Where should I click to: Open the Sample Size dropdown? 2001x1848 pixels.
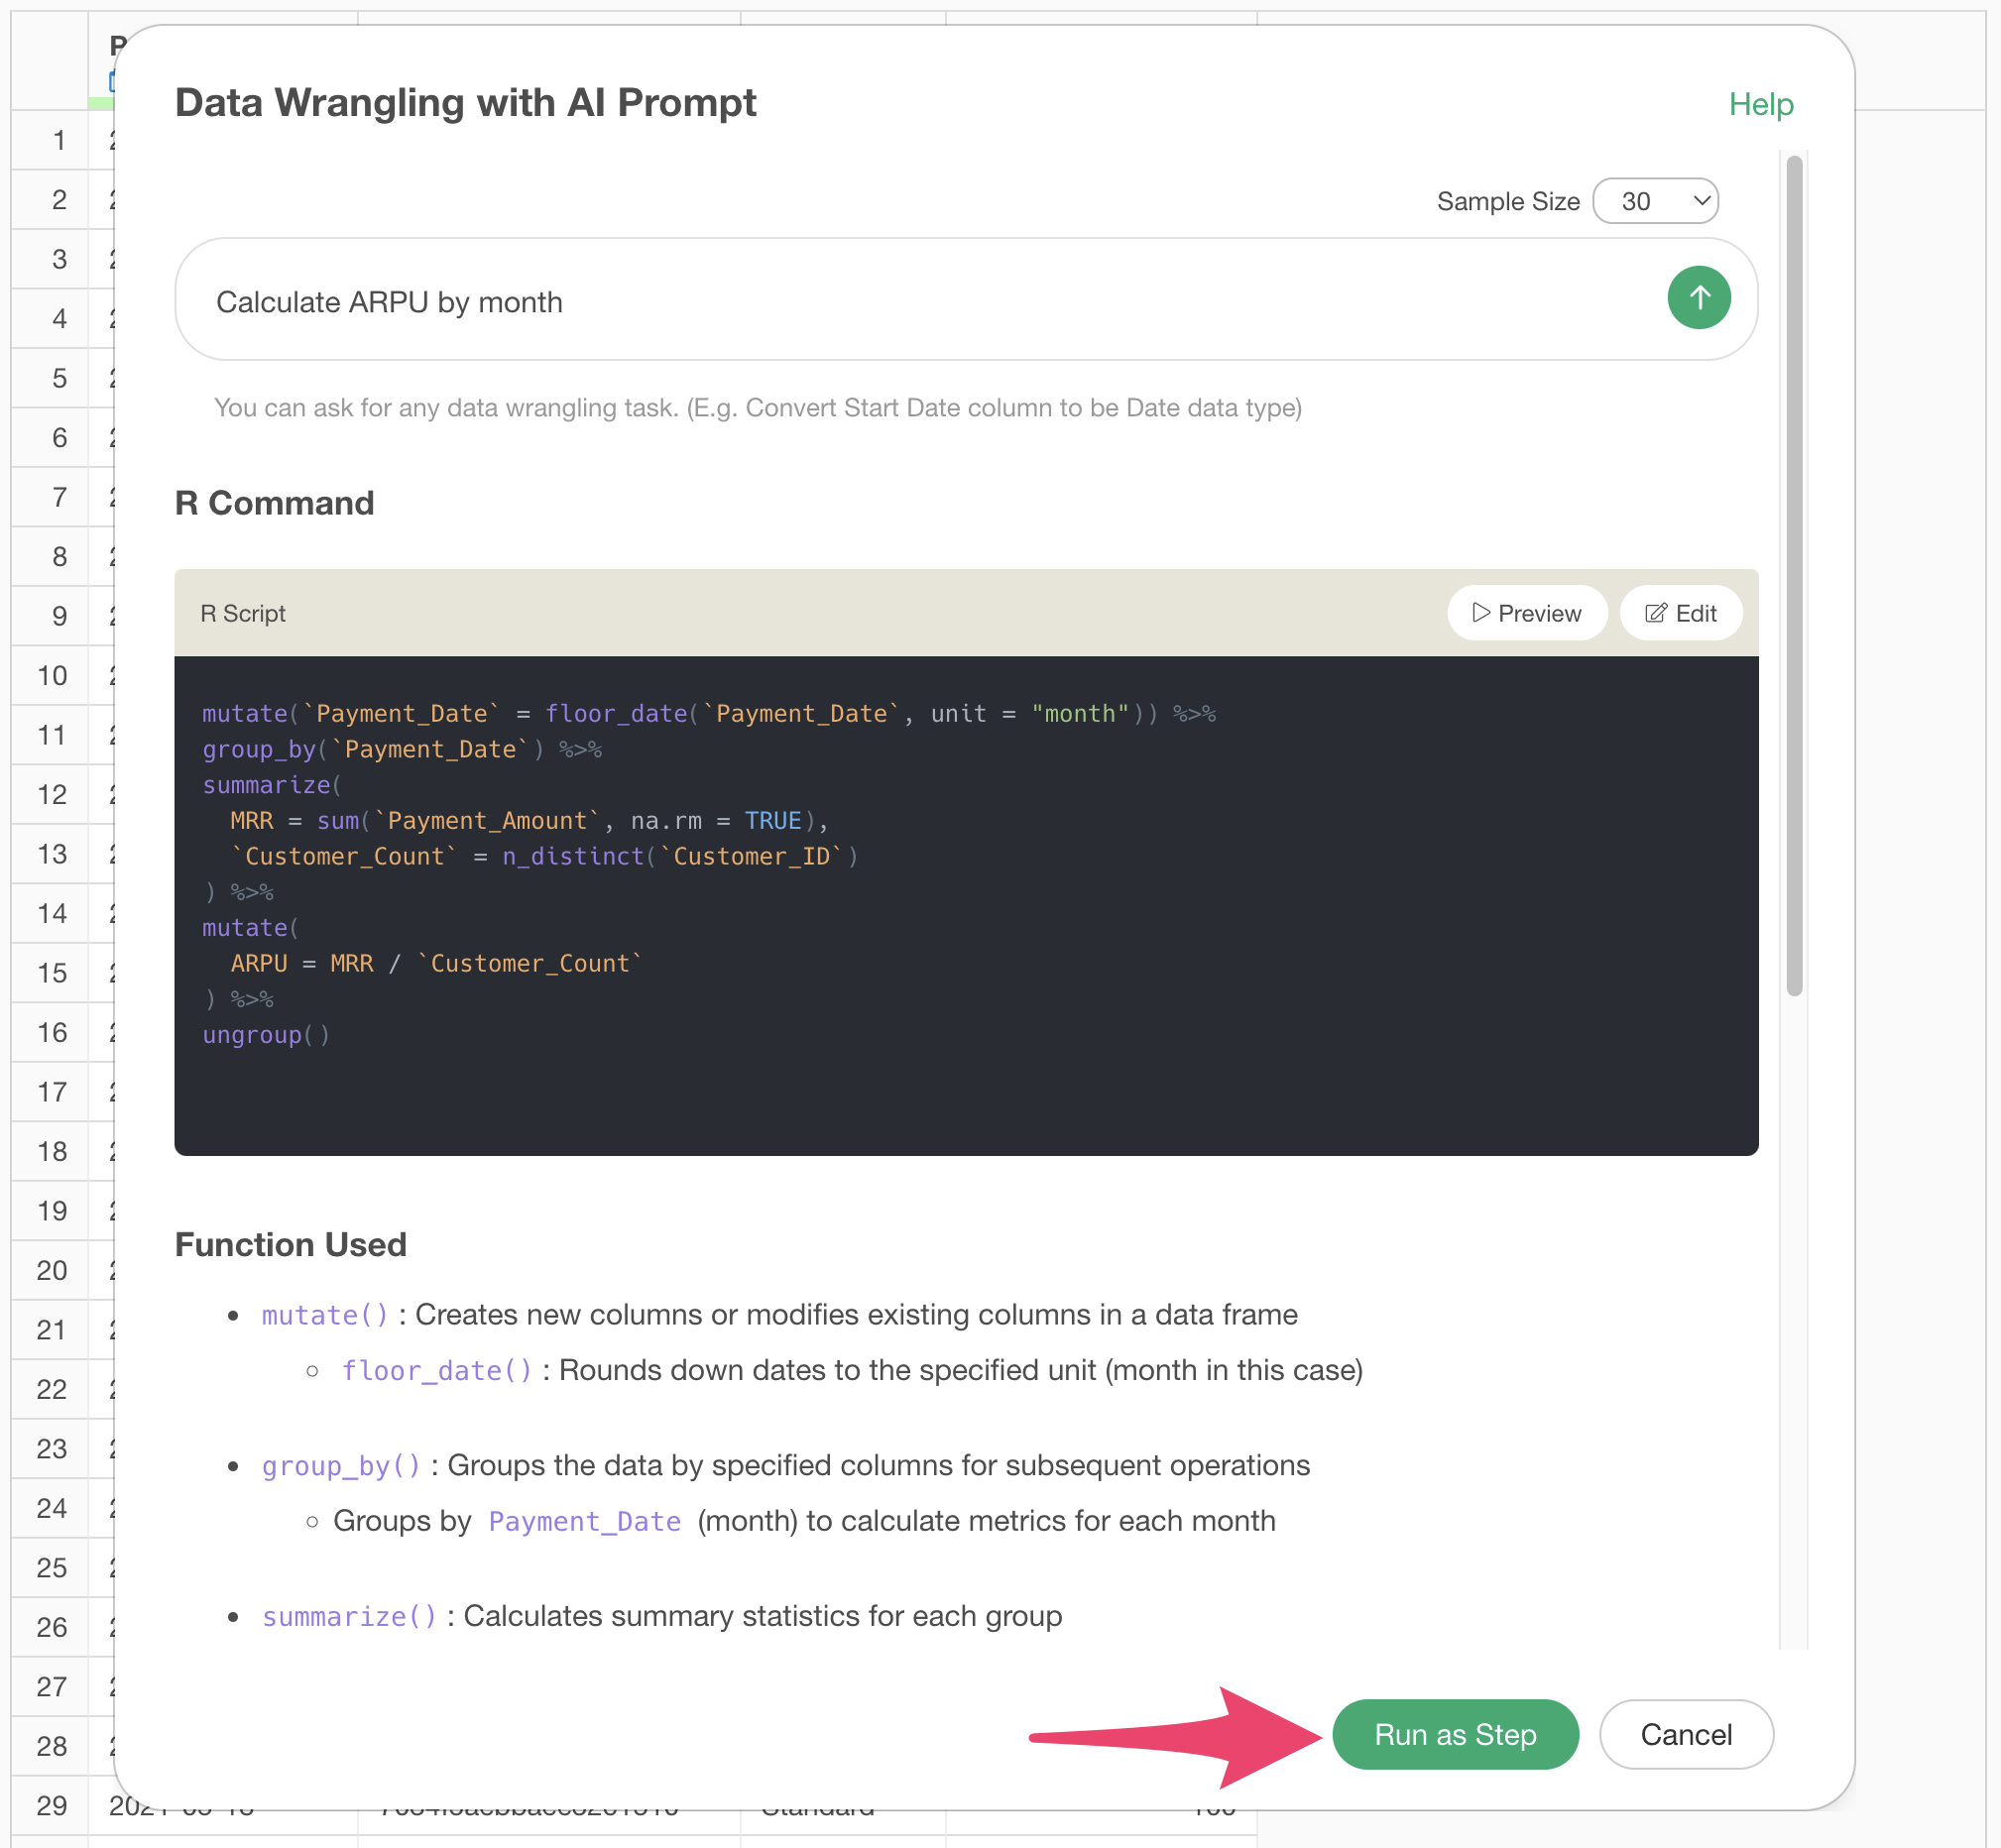click(x=1655, y=201)
